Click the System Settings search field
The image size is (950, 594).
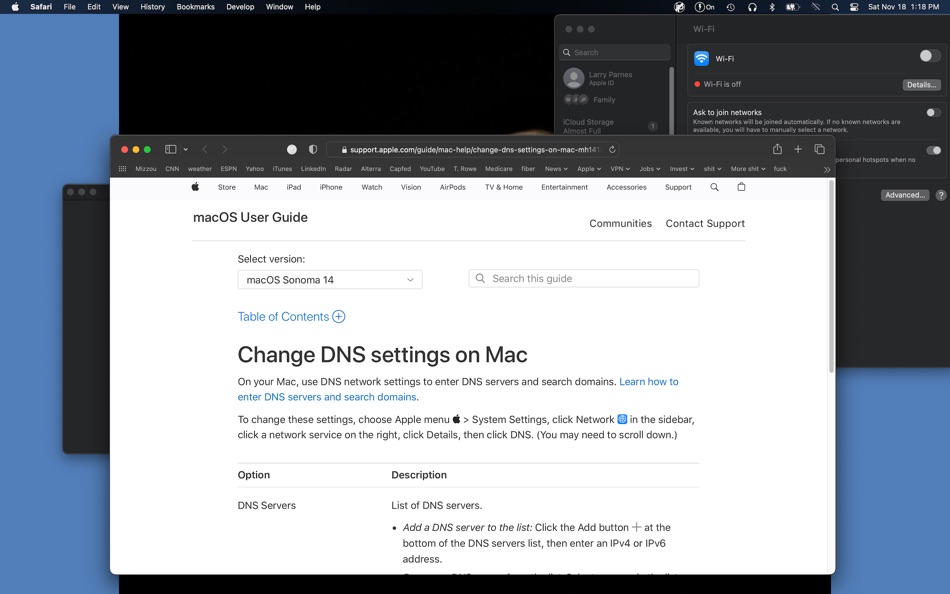(x=614, y=52)
